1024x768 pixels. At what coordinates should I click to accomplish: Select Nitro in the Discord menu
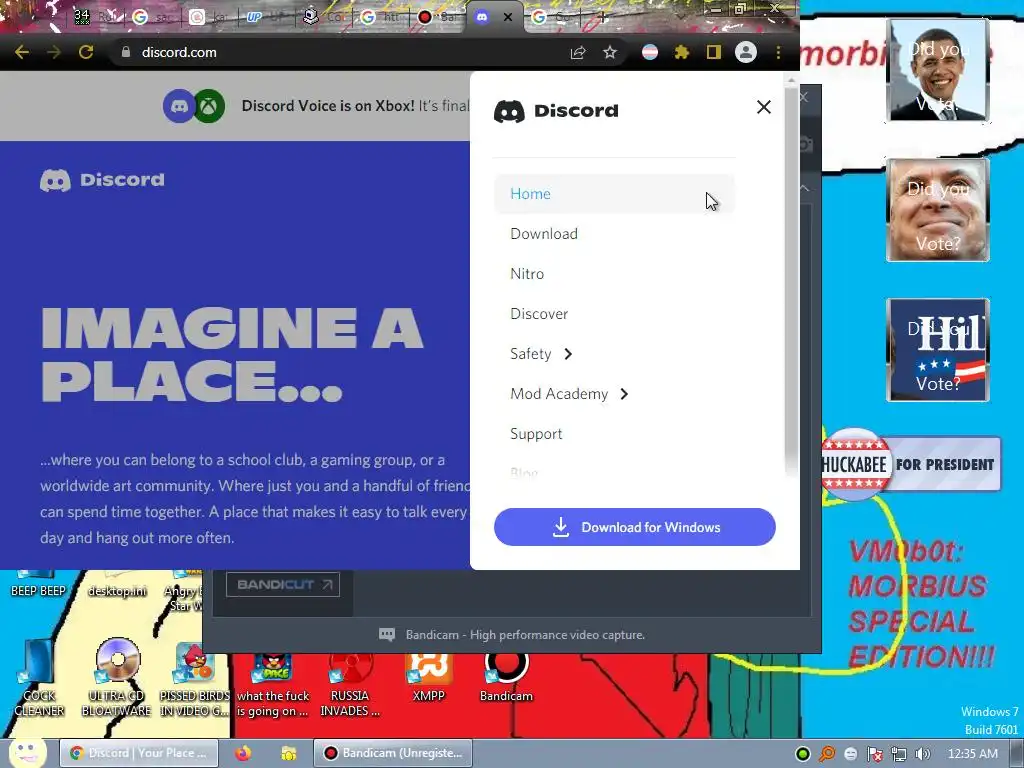pyautogui.click(x=527, y=274)
